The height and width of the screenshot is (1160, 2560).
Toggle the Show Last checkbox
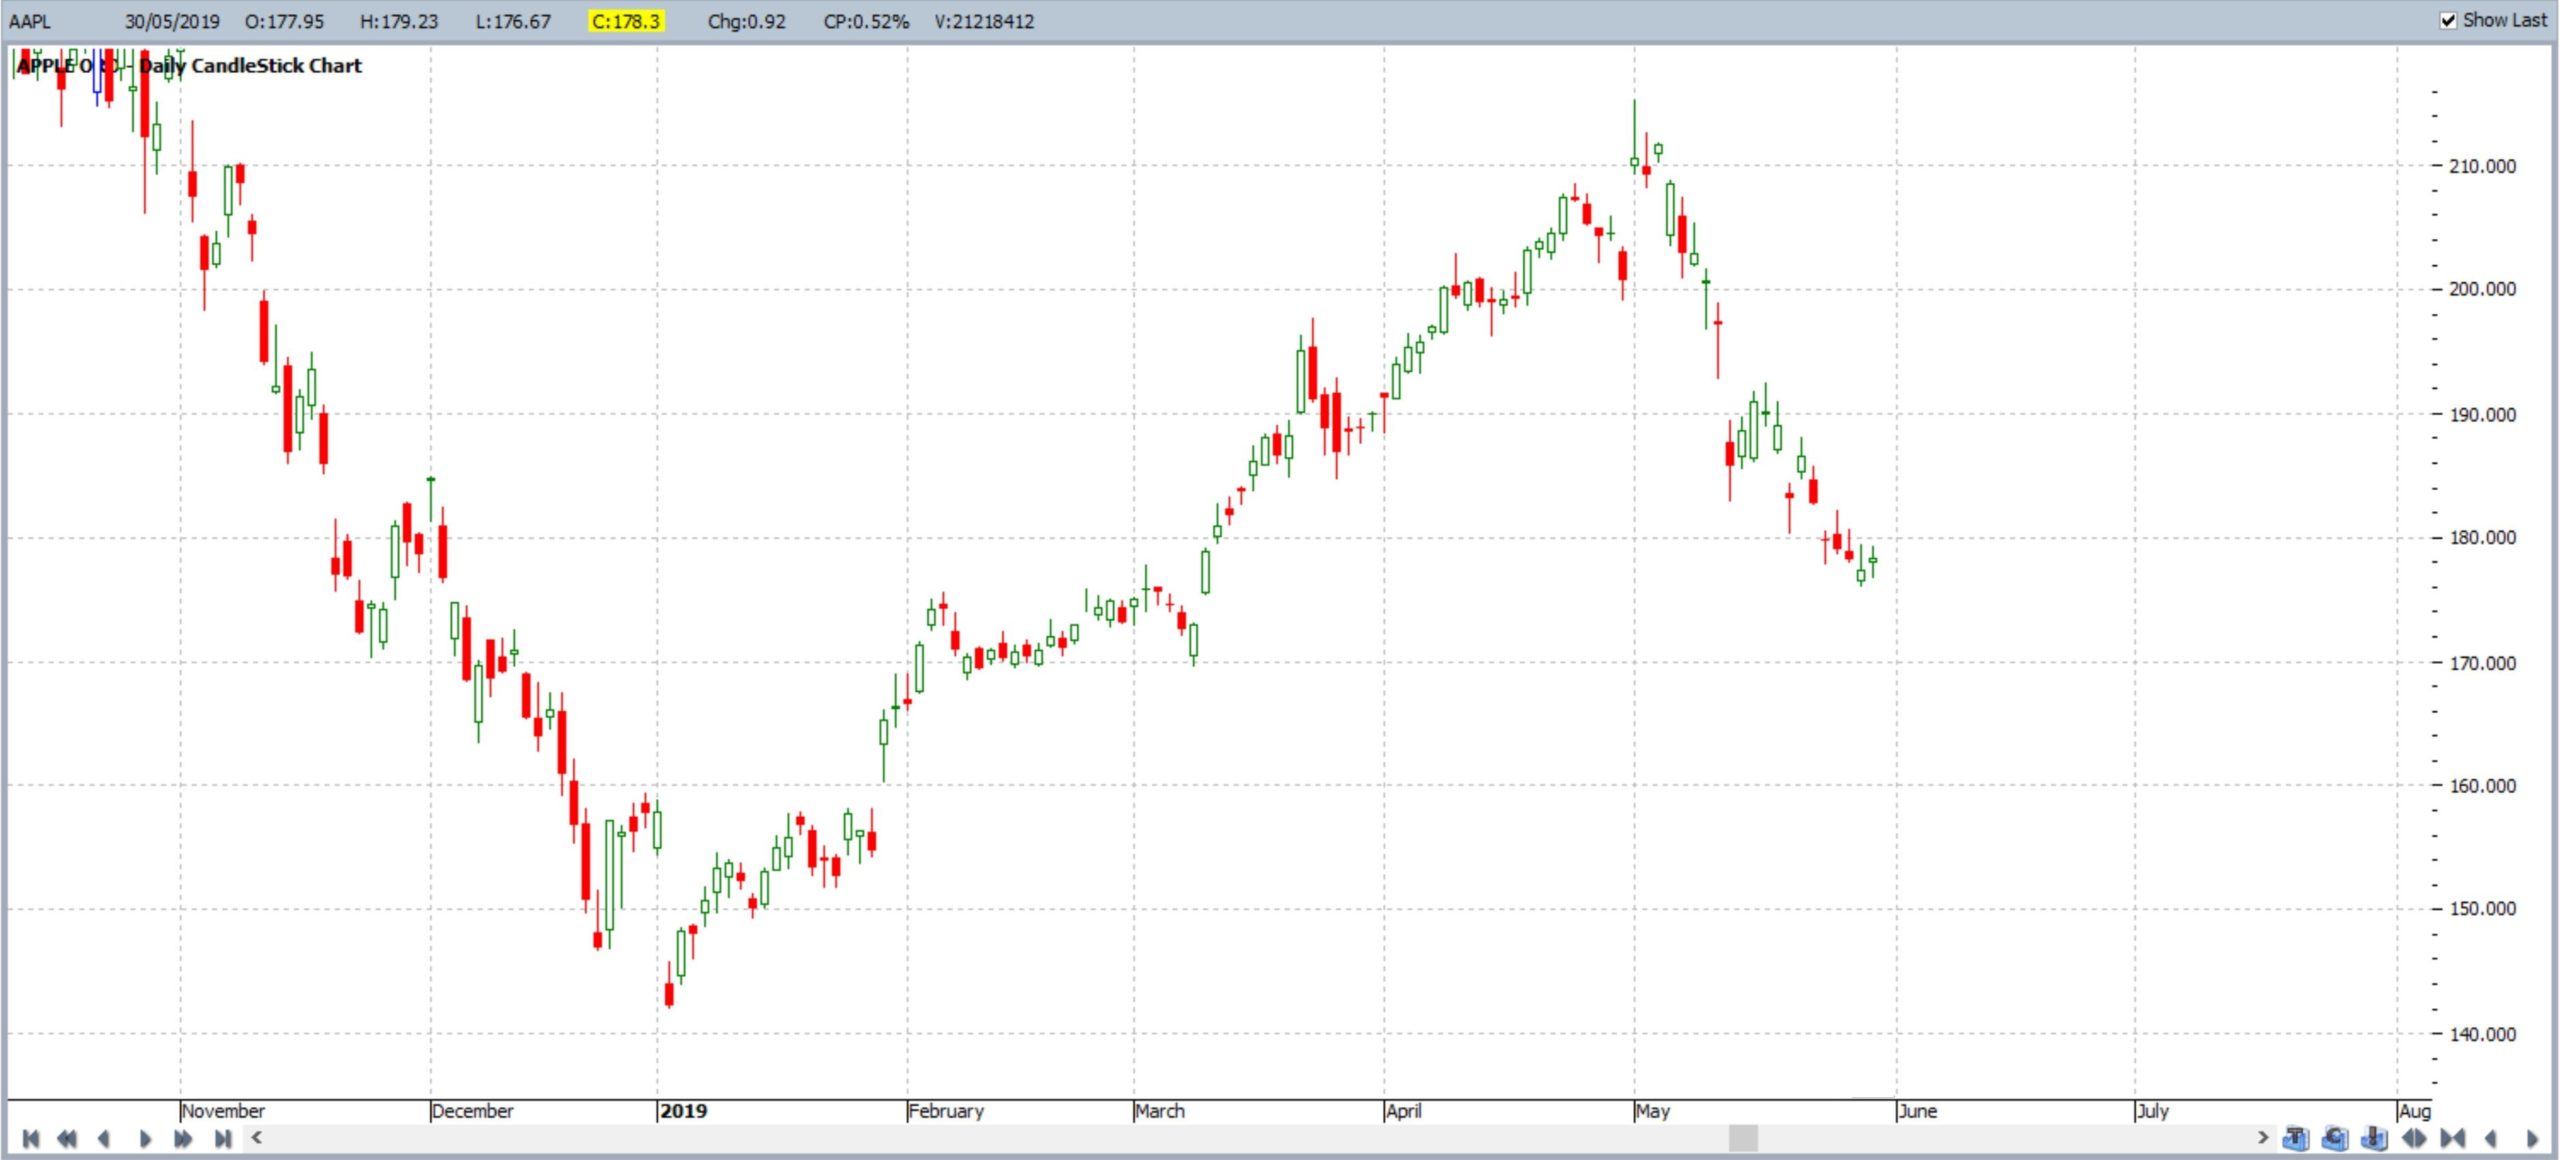point(2448,21)
